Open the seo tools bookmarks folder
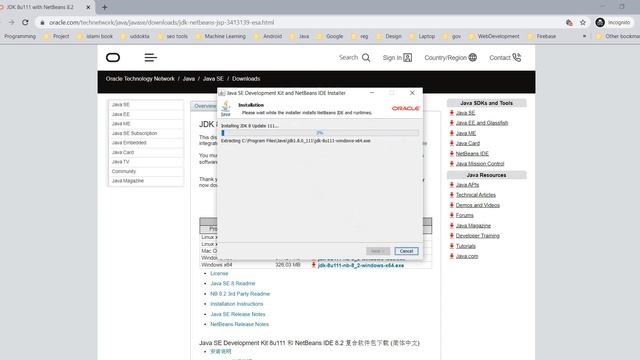Viewport: 640px width, 360px height. (x=172, y=36)
